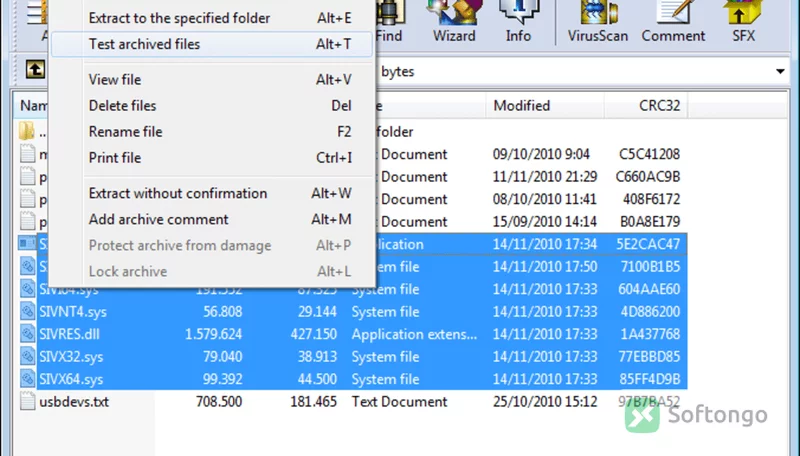Screen dimensions: 800x456
Task: Click size value 1.579.624 of SIVRES.dll
Action: [213, 334]
